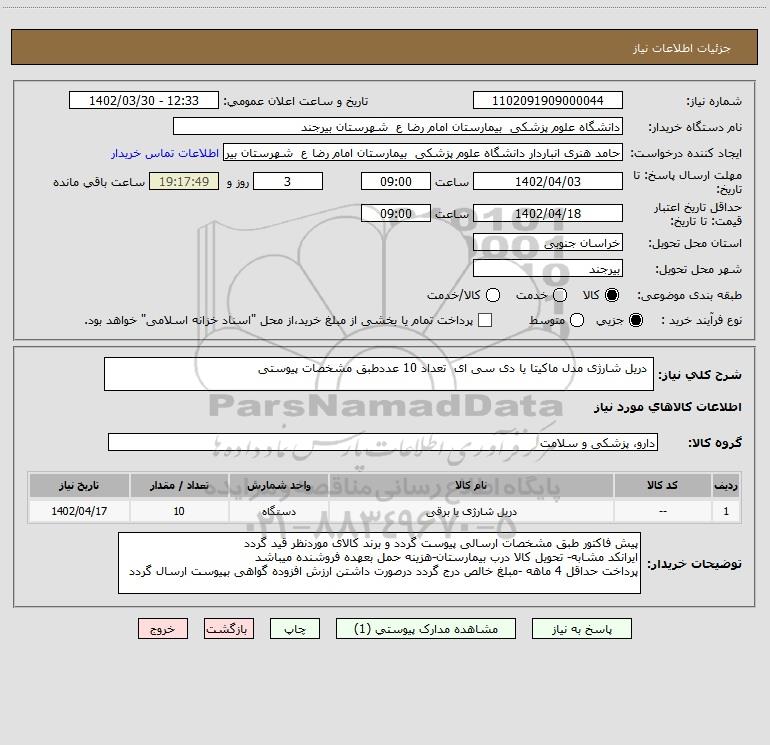The width and height of the screenshot is (770, 745).
Task: Select the کالا radio button
Action: (612, 295)
